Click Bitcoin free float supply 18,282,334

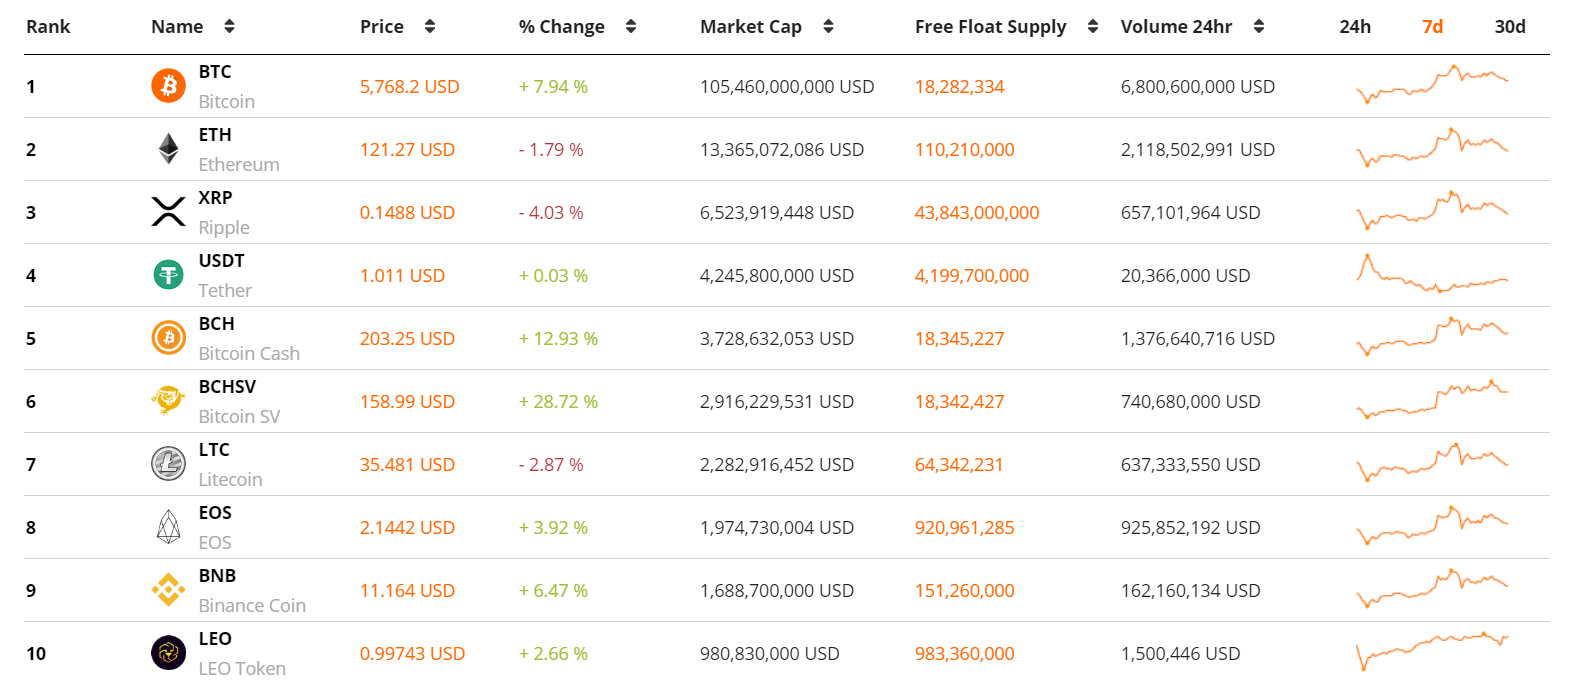959,87
